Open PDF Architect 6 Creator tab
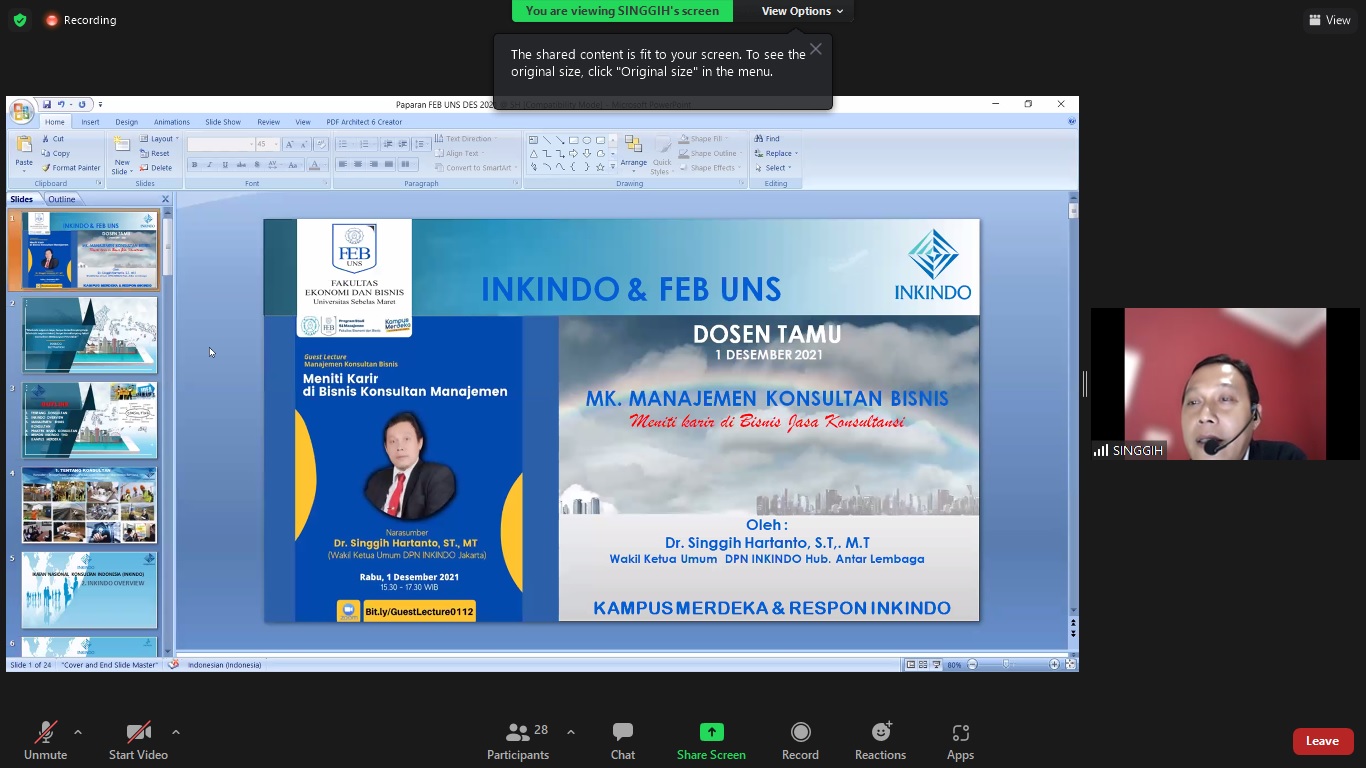The width and height of the screenshot is (1366, 768). coord(364,122)
